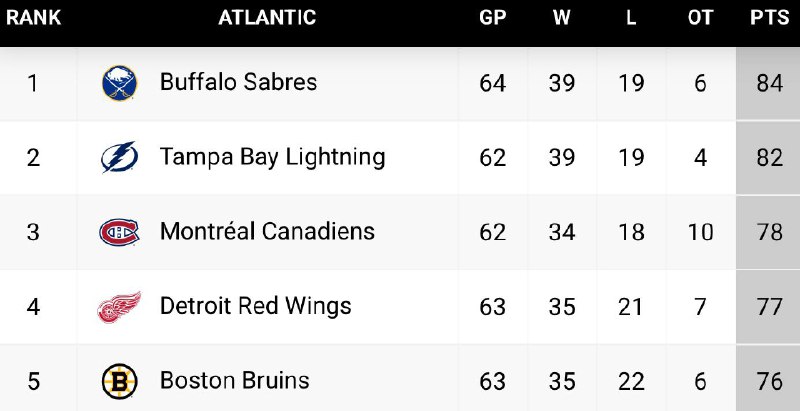
Task: Sort table by W column header
Action: click(x=562, y=18)
